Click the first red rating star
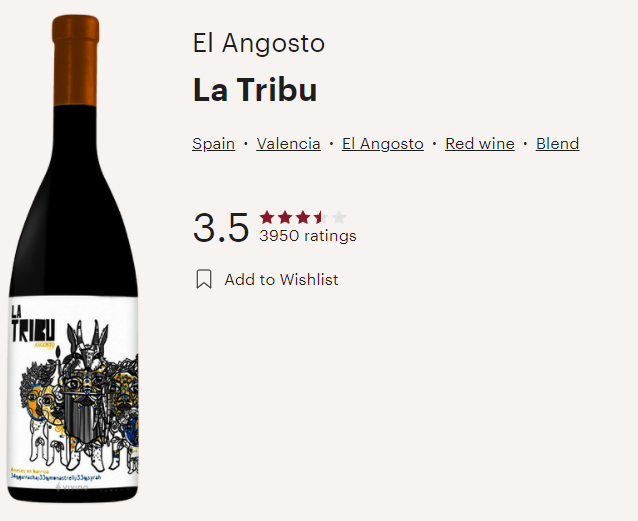 pos(267,217)
